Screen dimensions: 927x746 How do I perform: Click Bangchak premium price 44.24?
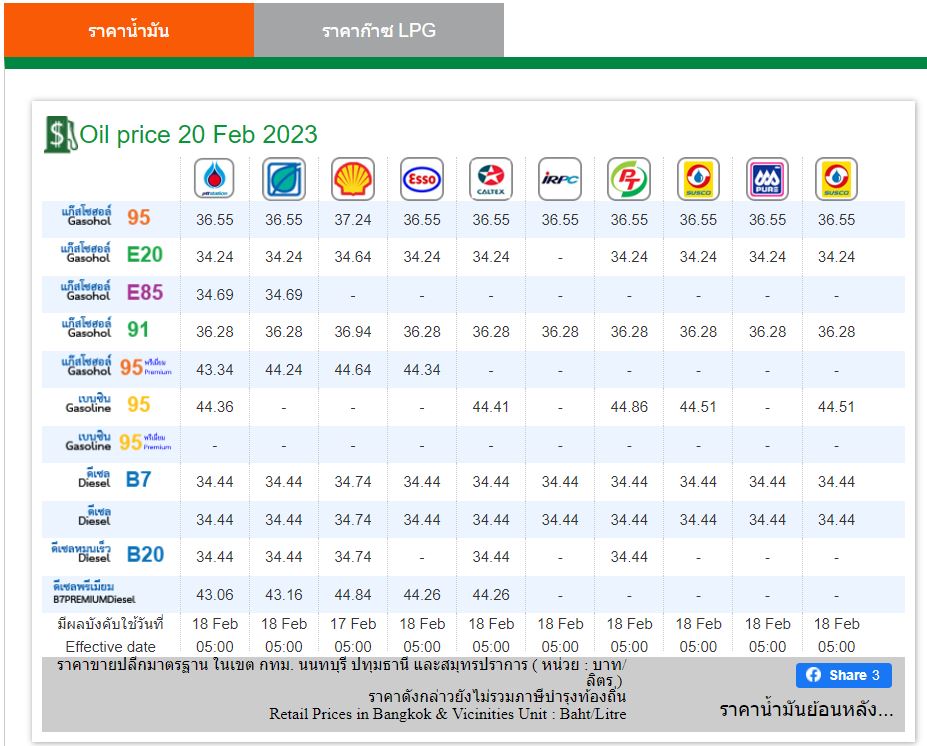284,370
